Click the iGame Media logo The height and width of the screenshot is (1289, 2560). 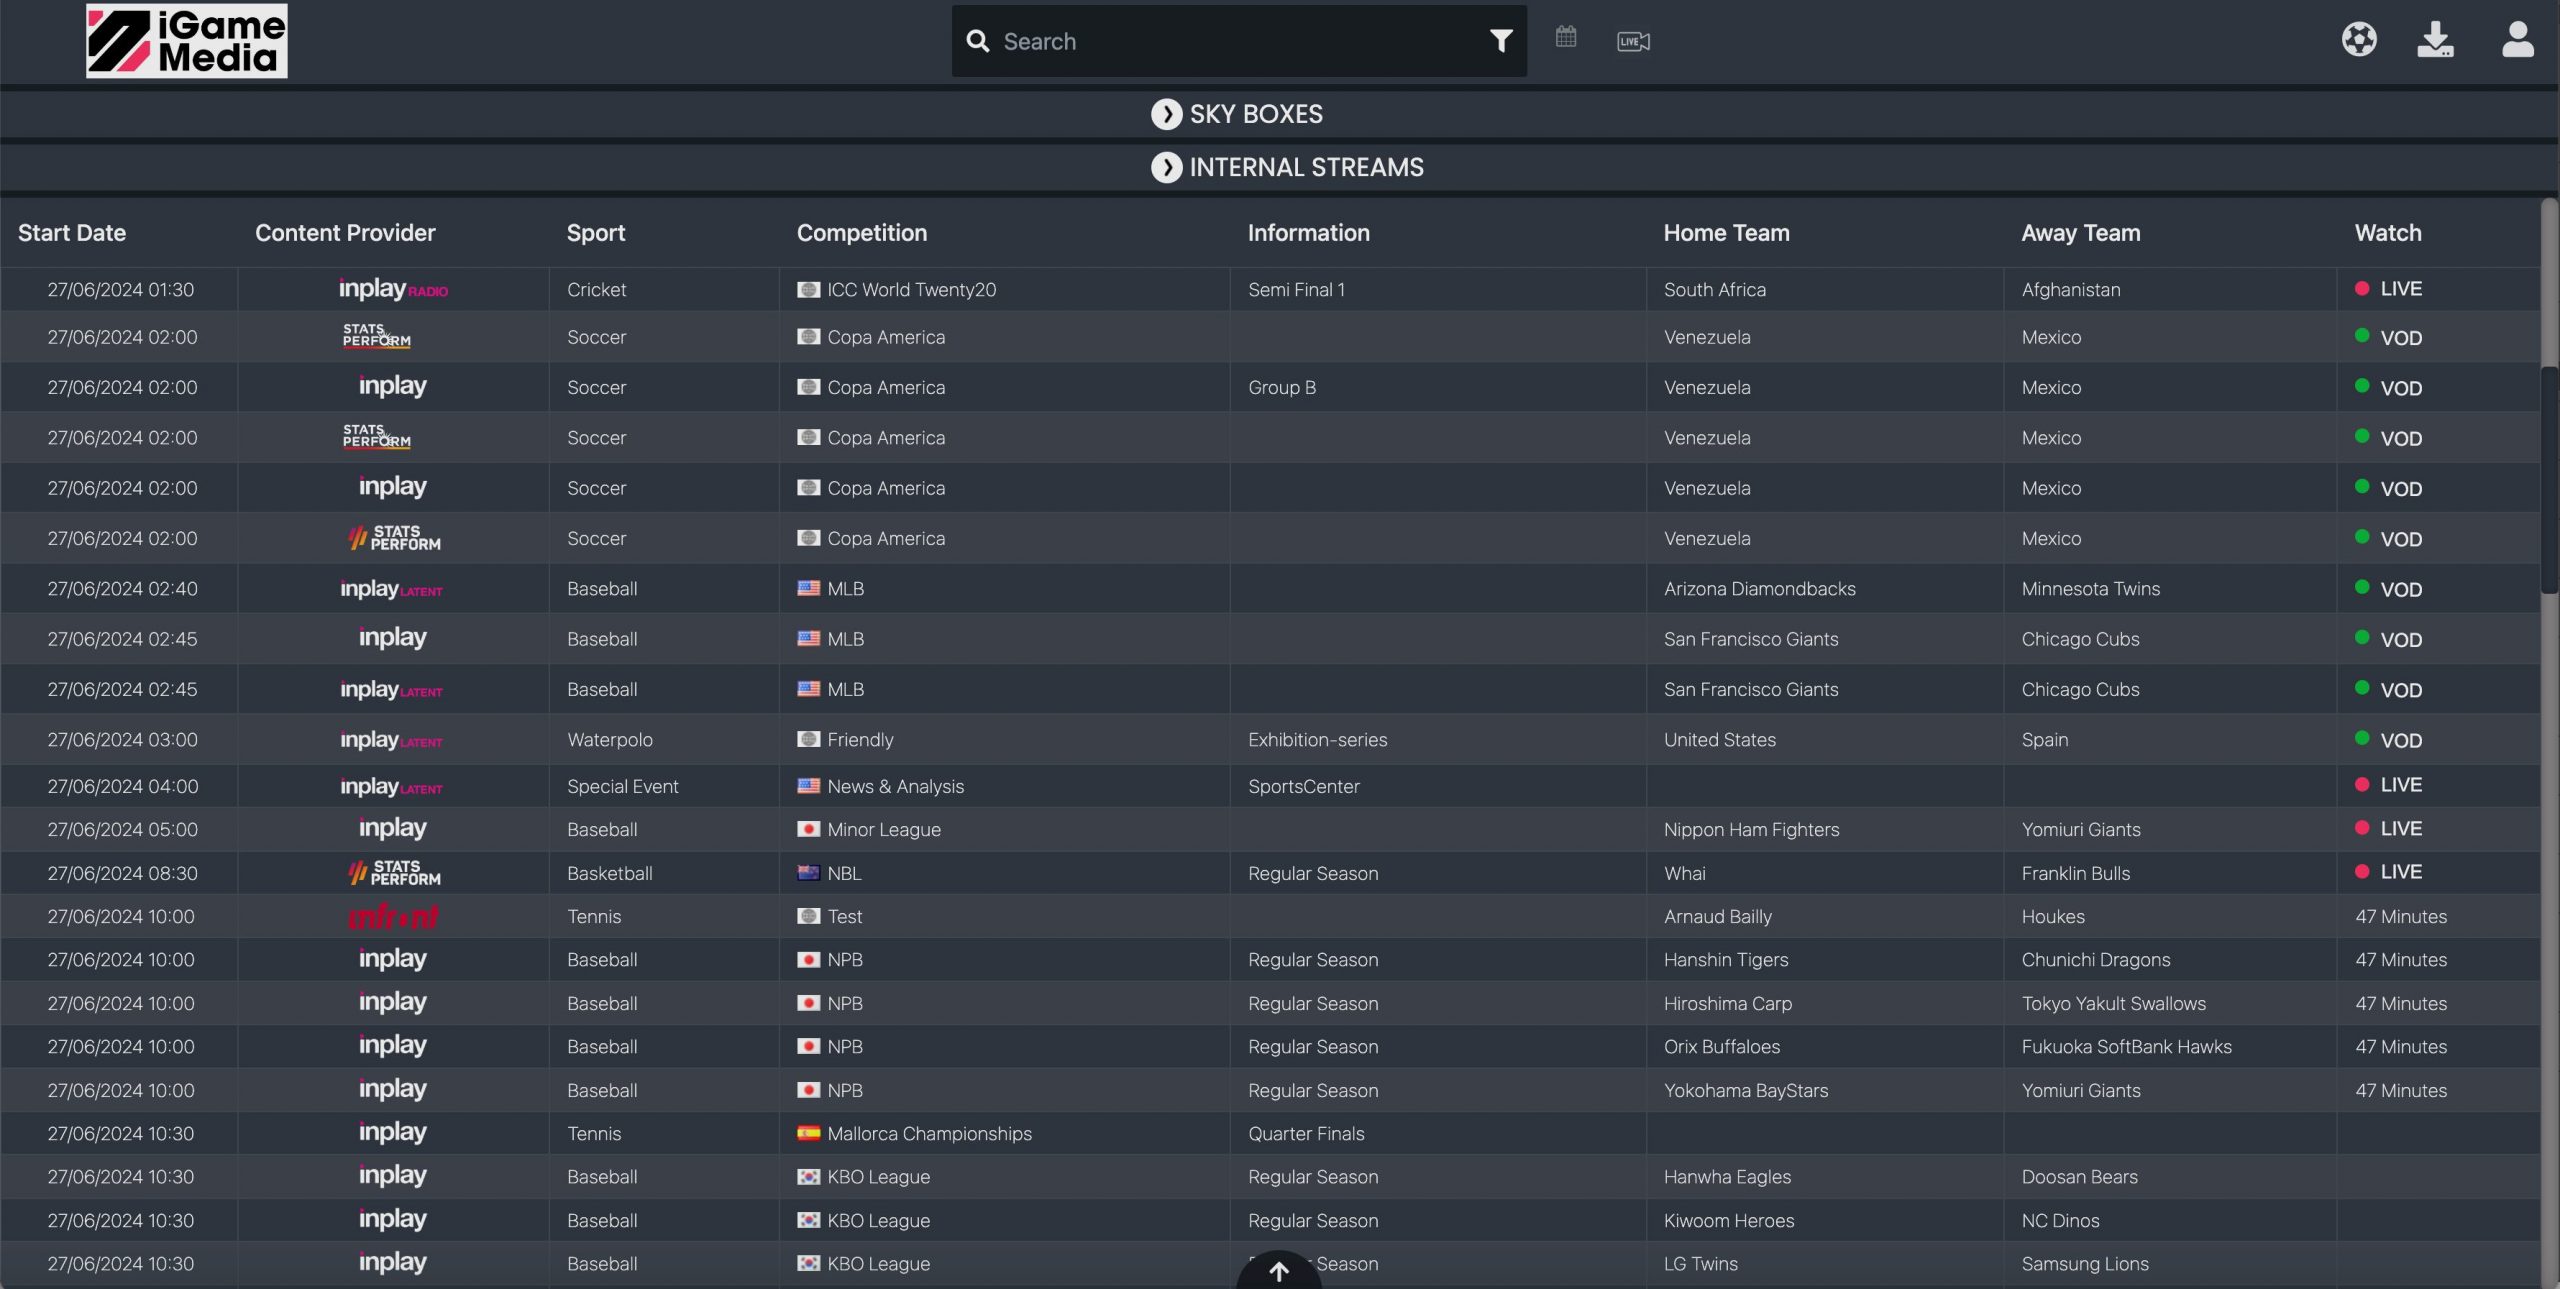coord(187,41)
